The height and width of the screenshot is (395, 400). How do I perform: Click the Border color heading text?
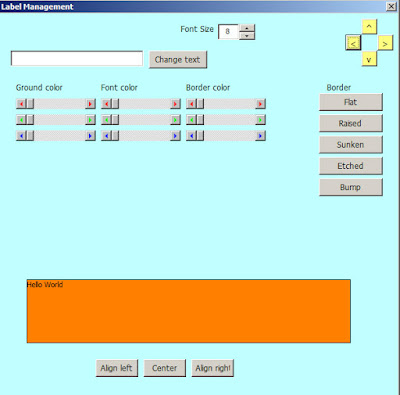(208, 88)
